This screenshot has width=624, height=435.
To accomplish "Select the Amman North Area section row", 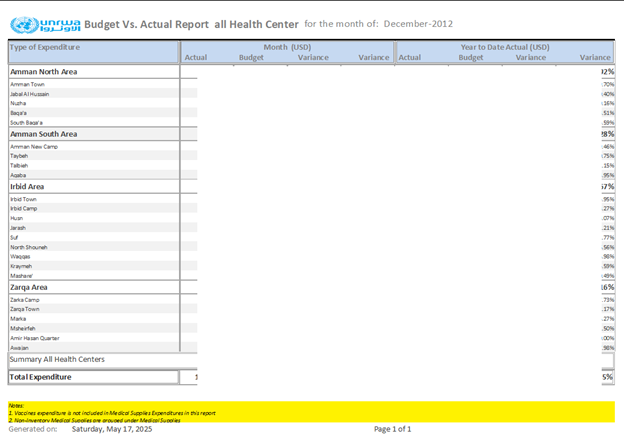I will coord(44,72).
